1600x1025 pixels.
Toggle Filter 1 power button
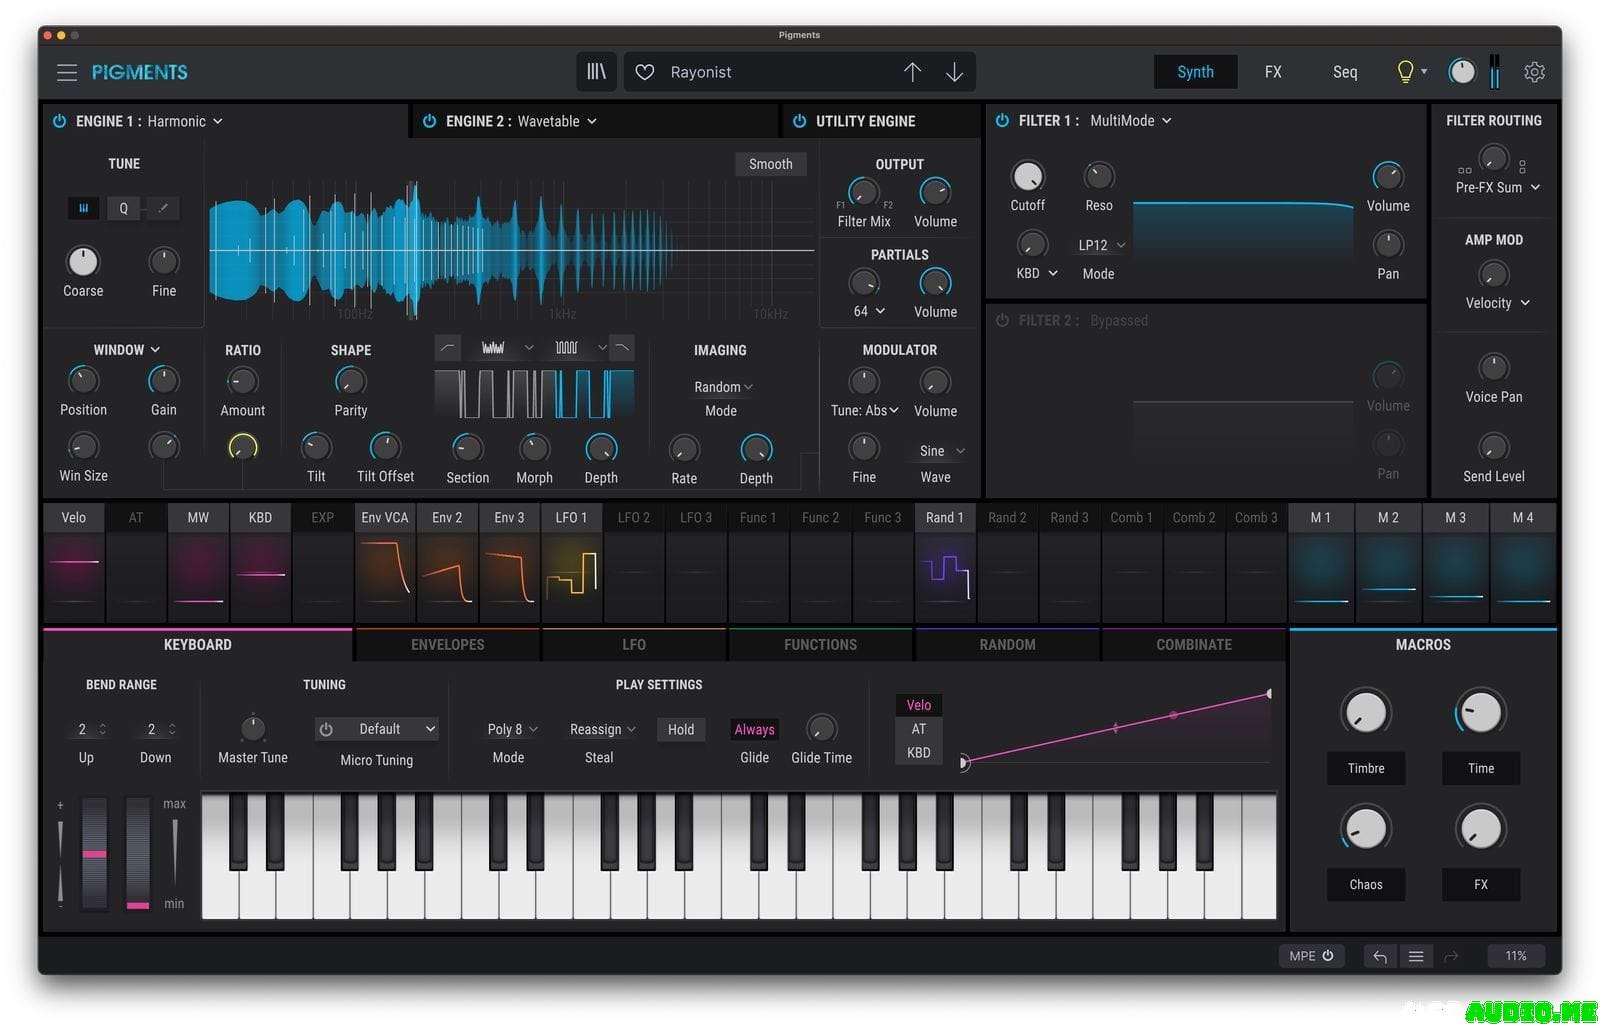pos(1002,120)
